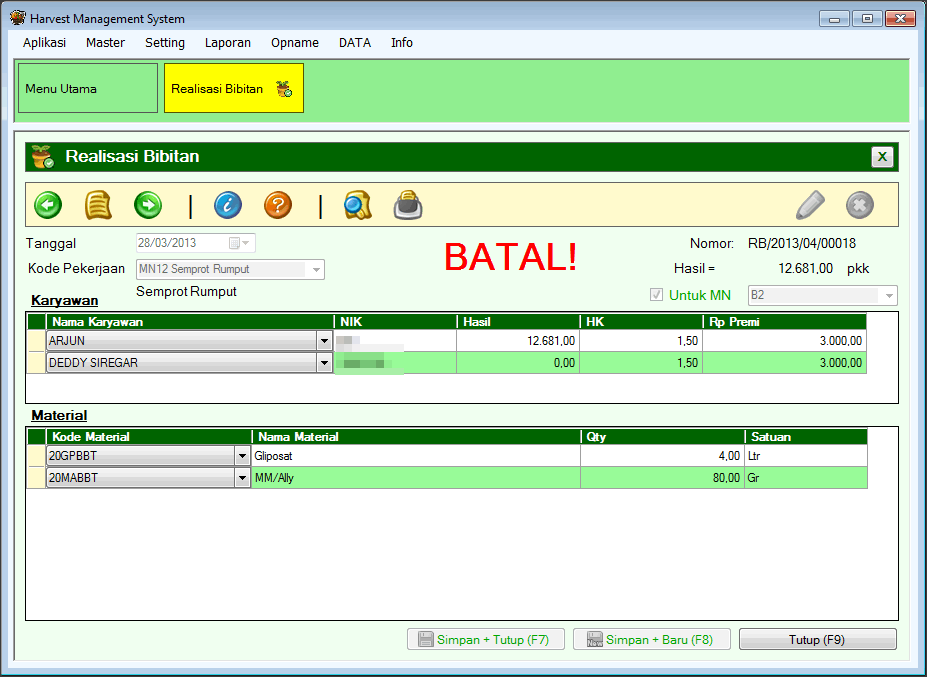Open the Laporan menu
927x677 pixels.
[227, 43]
